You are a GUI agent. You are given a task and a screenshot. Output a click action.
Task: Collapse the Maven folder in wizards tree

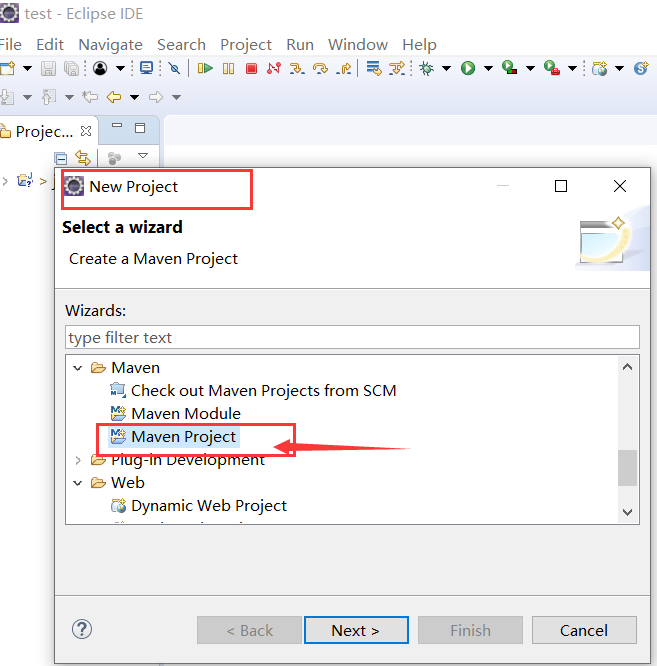pos(77,368)
